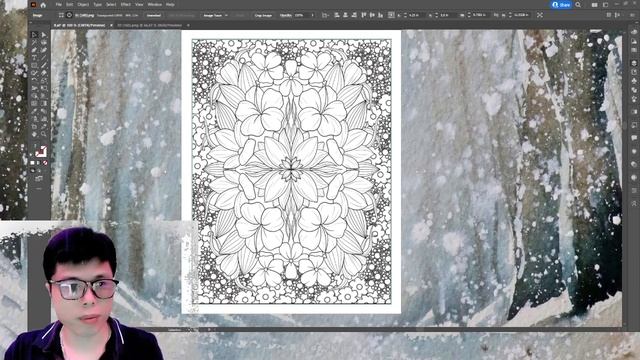Close the 8.ai document tab
640x360 pixels.
coord(111,25)
